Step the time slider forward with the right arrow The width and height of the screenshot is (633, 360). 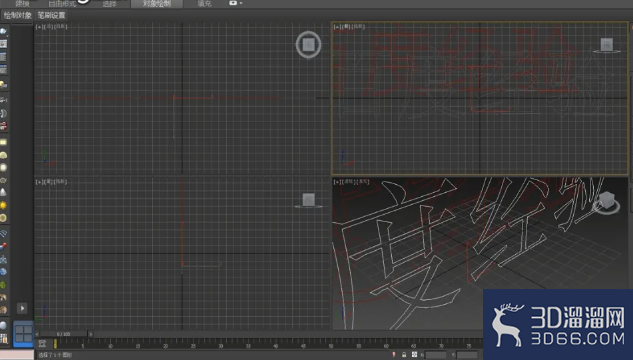[90, 334]
